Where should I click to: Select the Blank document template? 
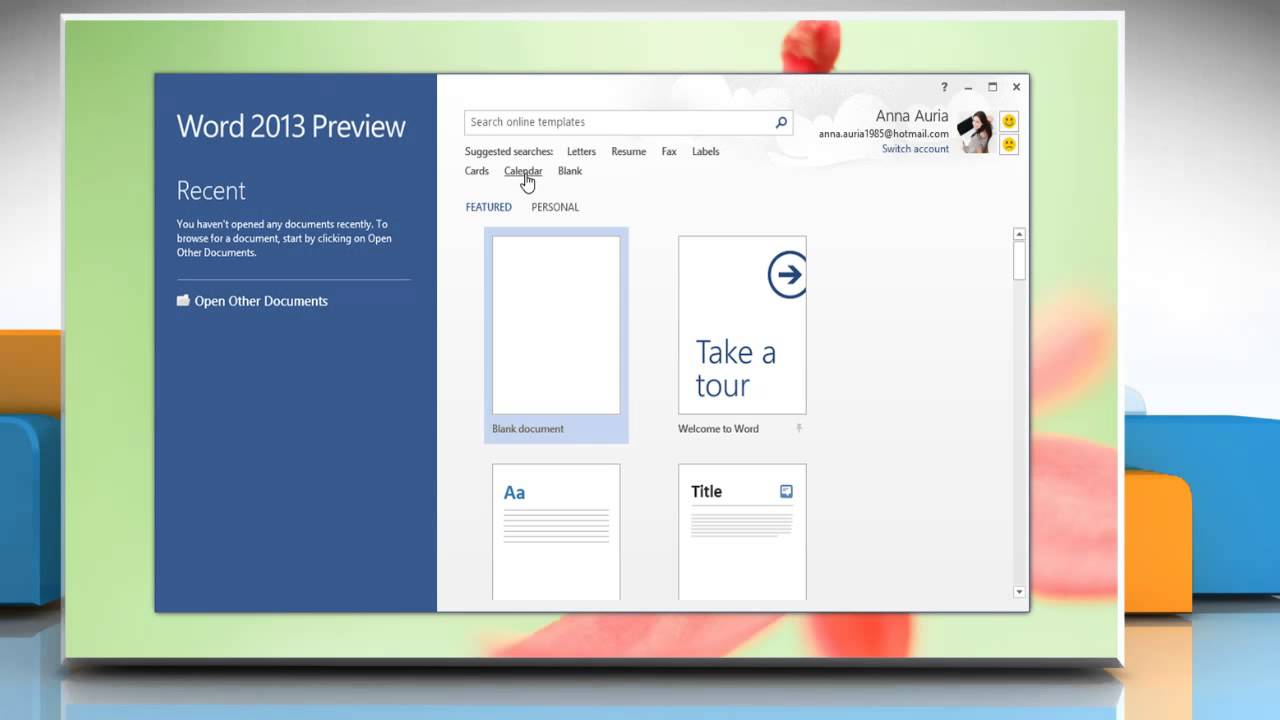tap(556, 335)
